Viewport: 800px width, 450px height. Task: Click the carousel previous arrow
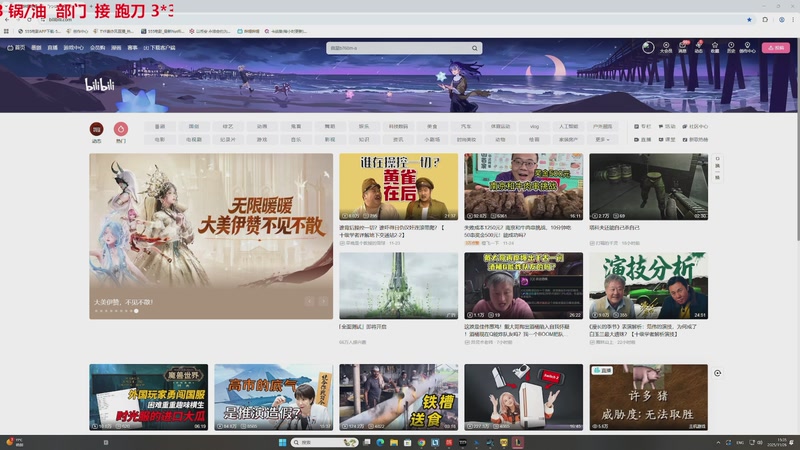(309, 301)
